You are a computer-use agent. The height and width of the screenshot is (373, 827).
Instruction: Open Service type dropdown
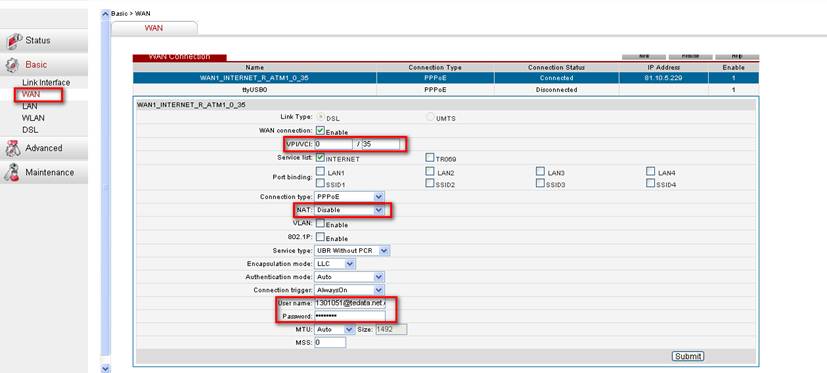[x=352, y=251]
